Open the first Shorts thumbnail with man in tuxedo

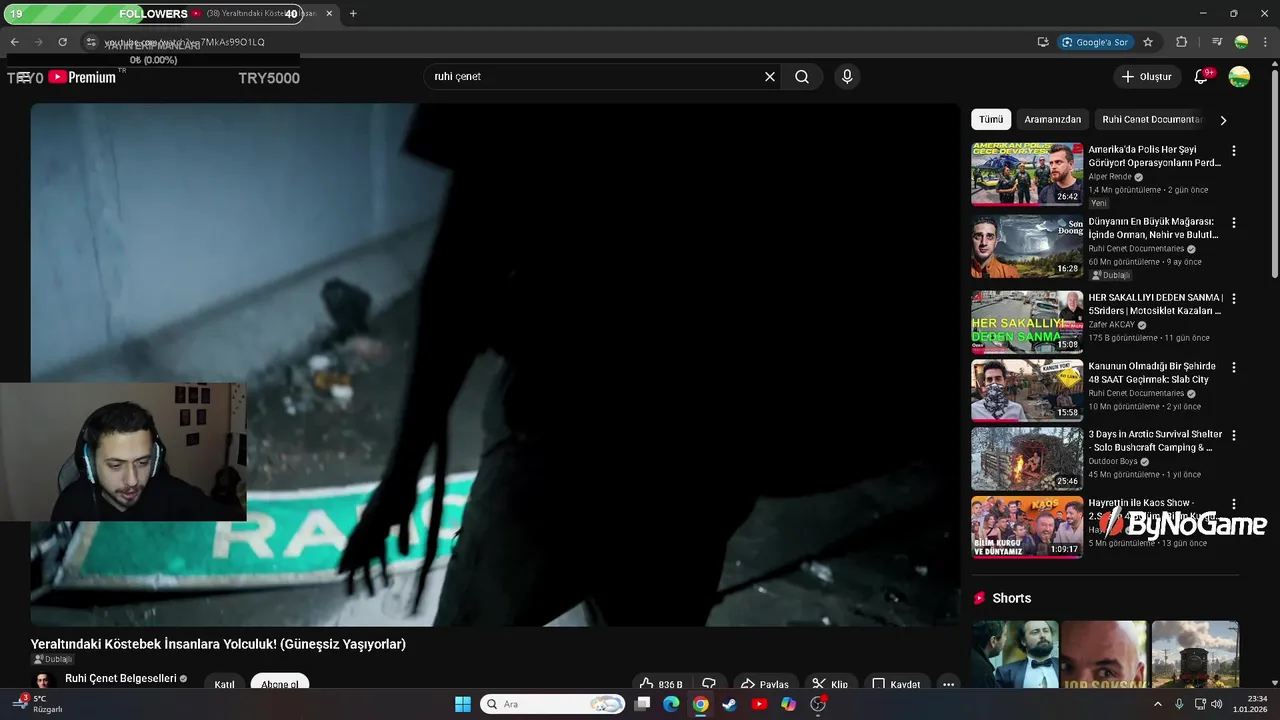click(1015, 655)
